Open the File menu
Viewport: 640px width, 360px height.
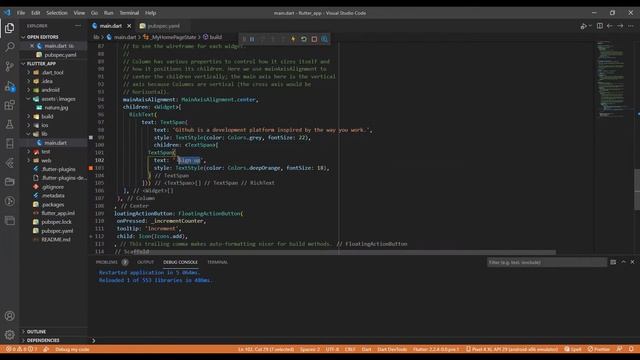coord(21,13)
